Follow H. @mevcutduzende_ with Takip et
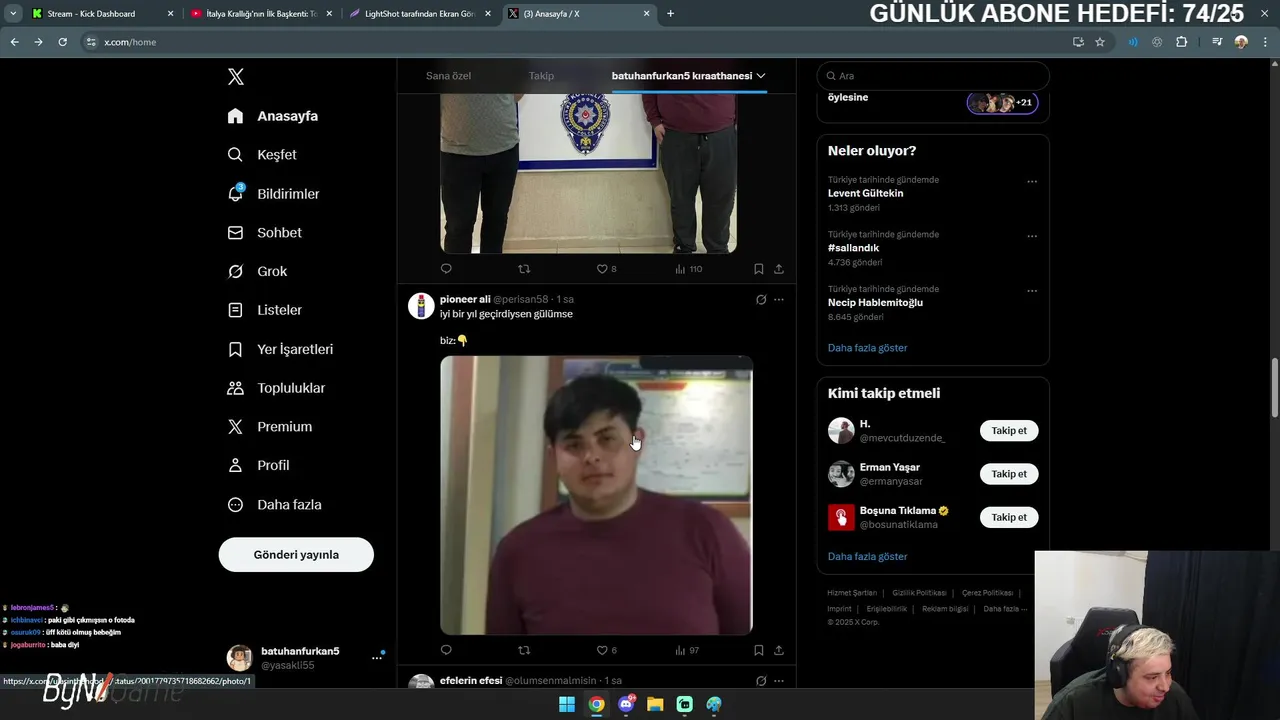1280x720 pixels. [x=1009, y=431]
